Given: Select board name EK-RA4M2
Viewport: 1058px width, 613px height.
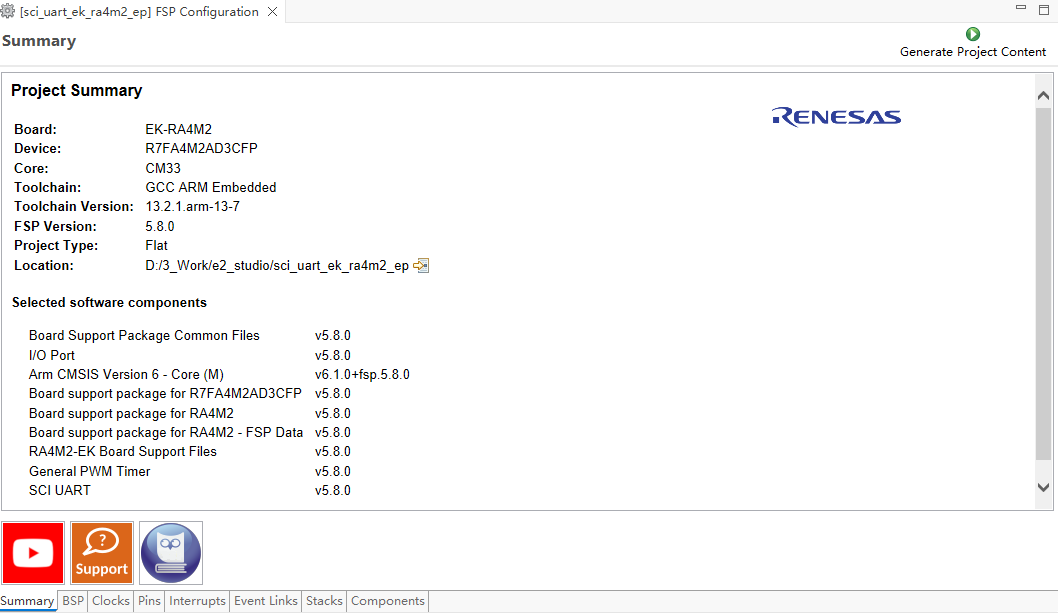Looking at the screenshot, I should coord(179,129).
